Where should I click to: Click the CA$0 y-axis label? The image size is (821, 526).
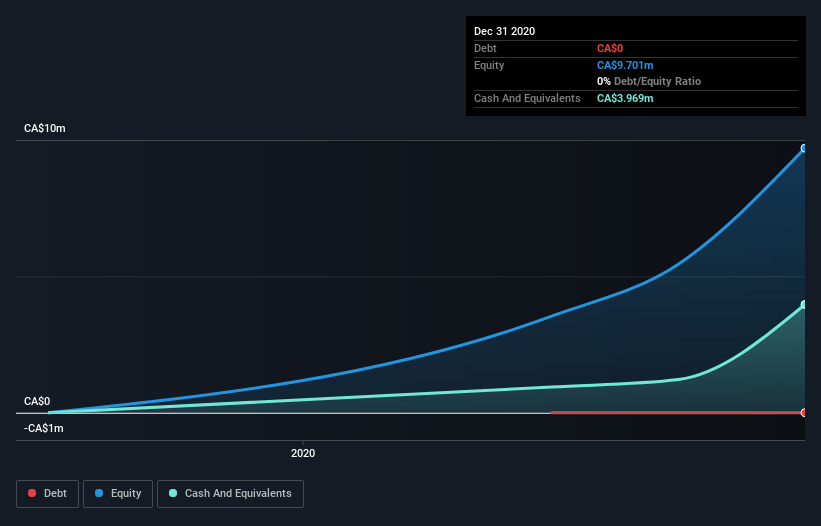37,401
